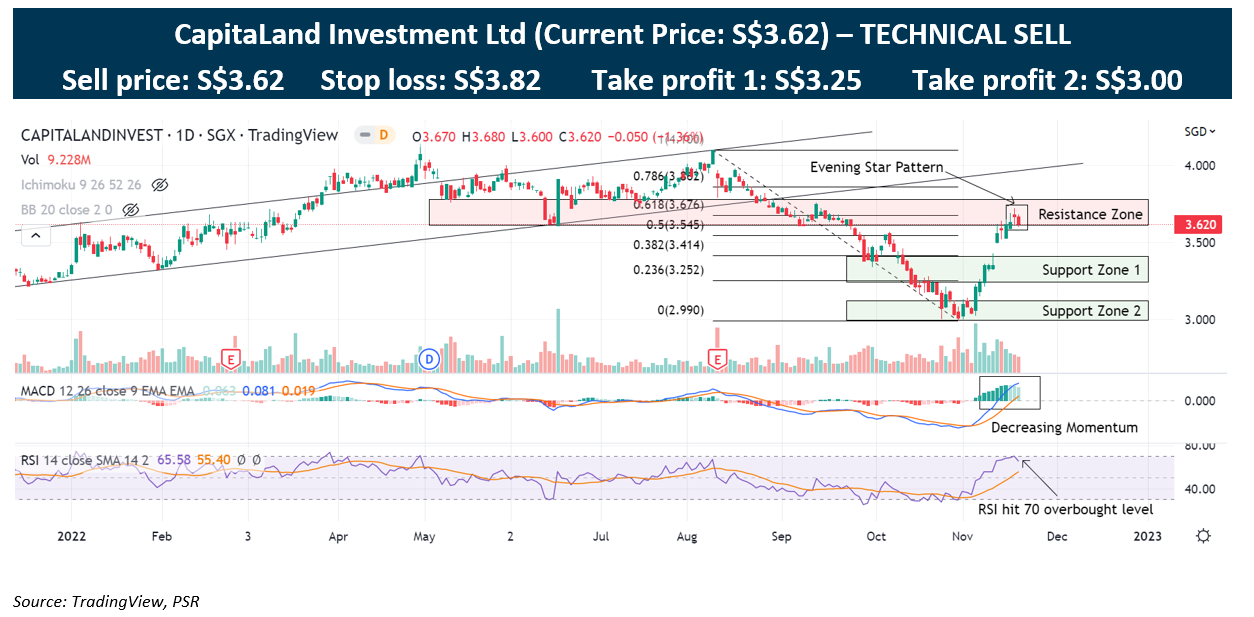Click the high price H3.680 in header

[x=485, y=135]
